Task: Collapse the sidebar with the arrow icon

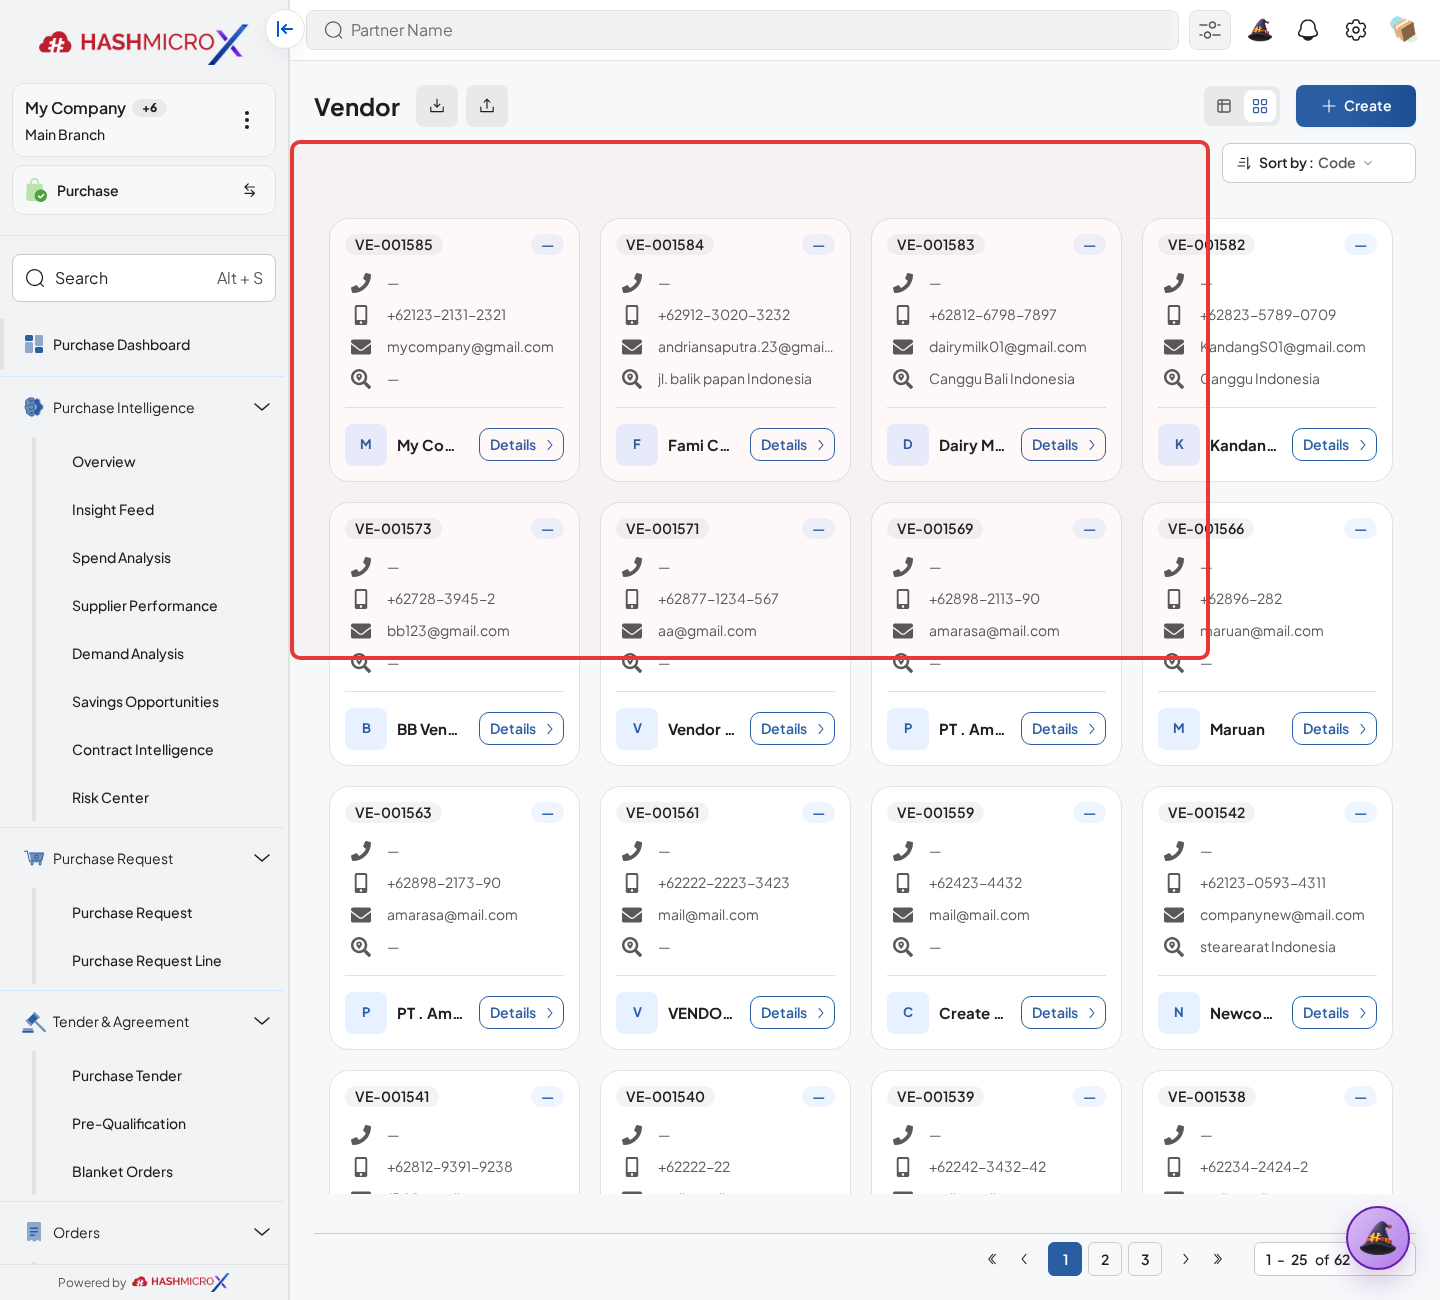Action: coord(285,29)
